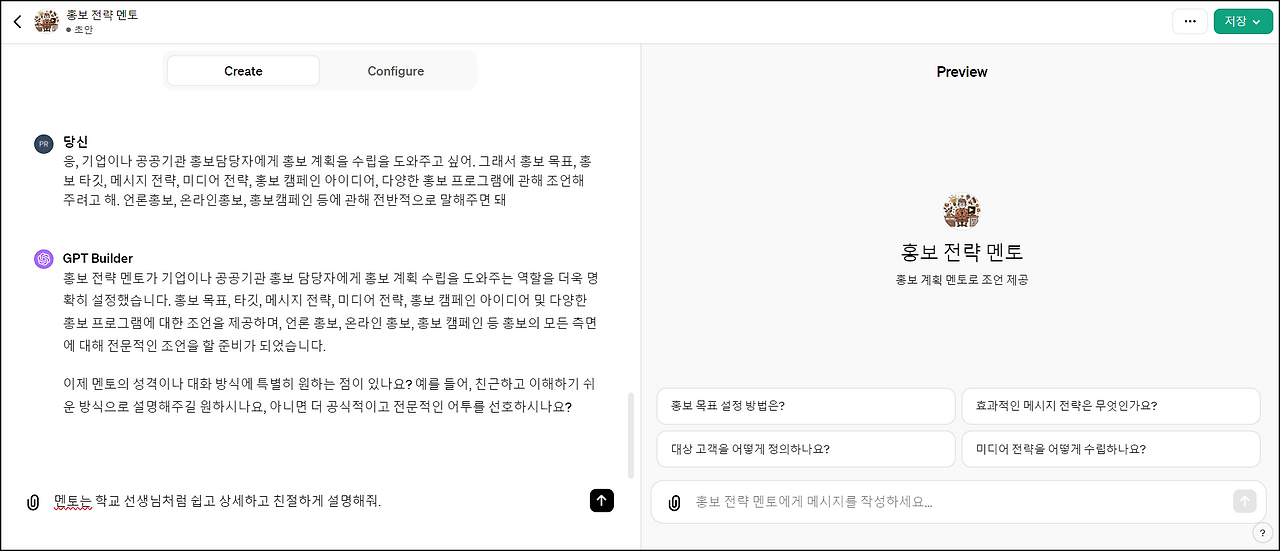Image resolution: width=1280 pixels, height=551 pixels.
Task: Open help with the question mark icon
Action: 1262,533
